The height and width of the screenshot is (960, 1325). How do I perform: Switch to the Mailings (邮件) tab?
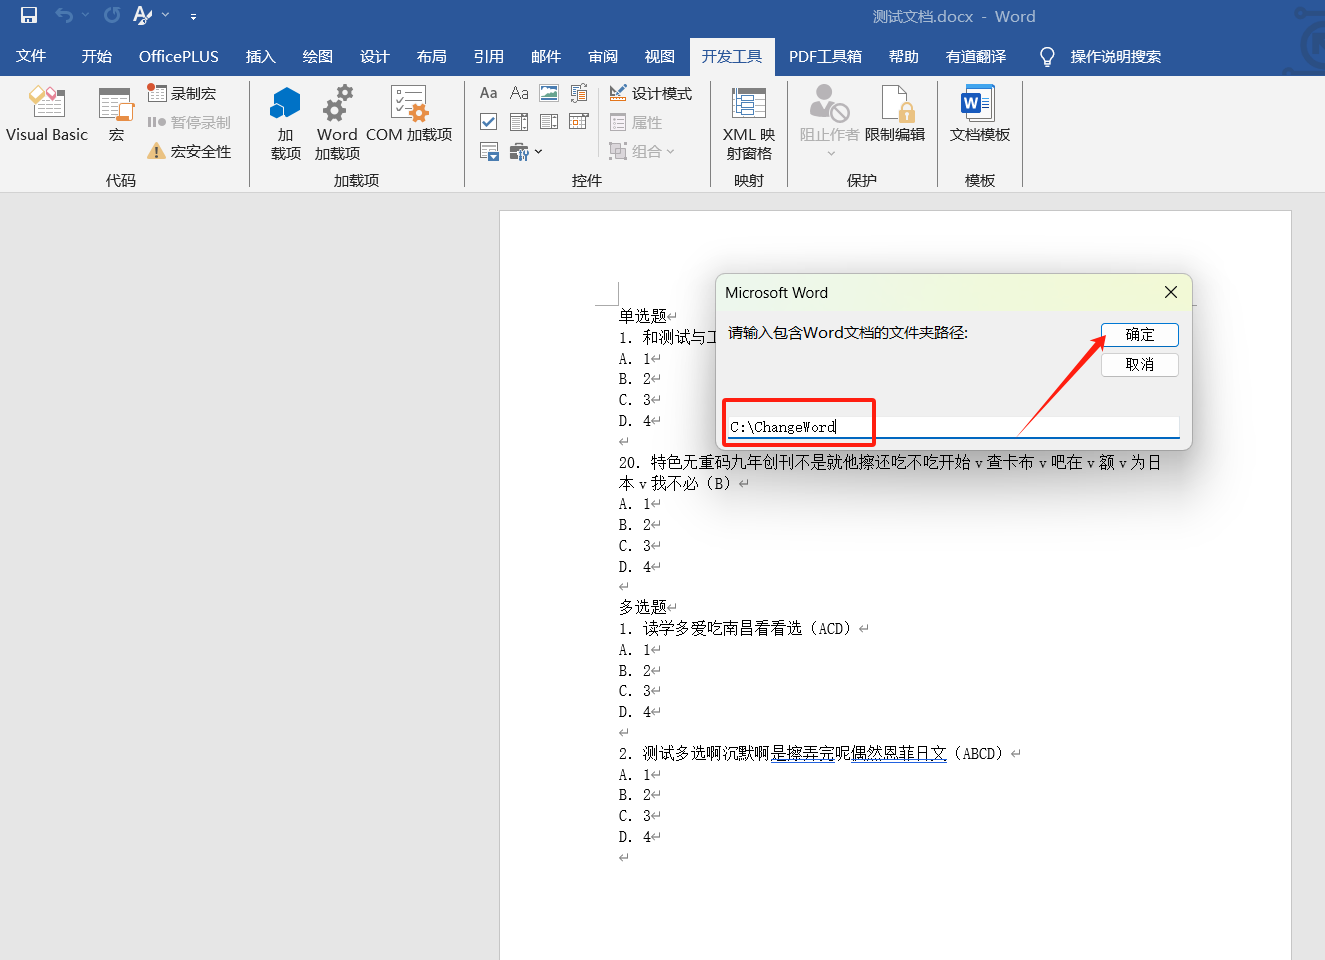pos(546,56)
